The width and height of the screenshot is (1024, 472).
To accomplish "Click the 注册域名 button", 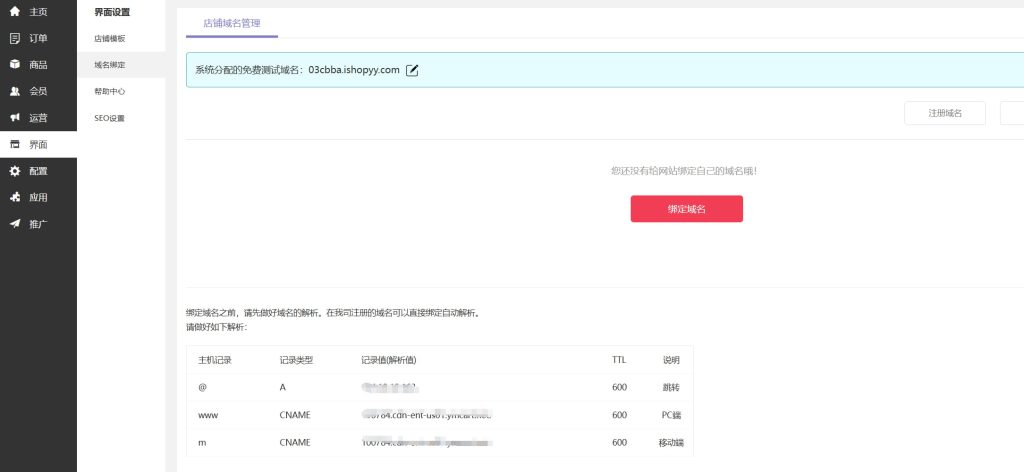I will (944, 113).
